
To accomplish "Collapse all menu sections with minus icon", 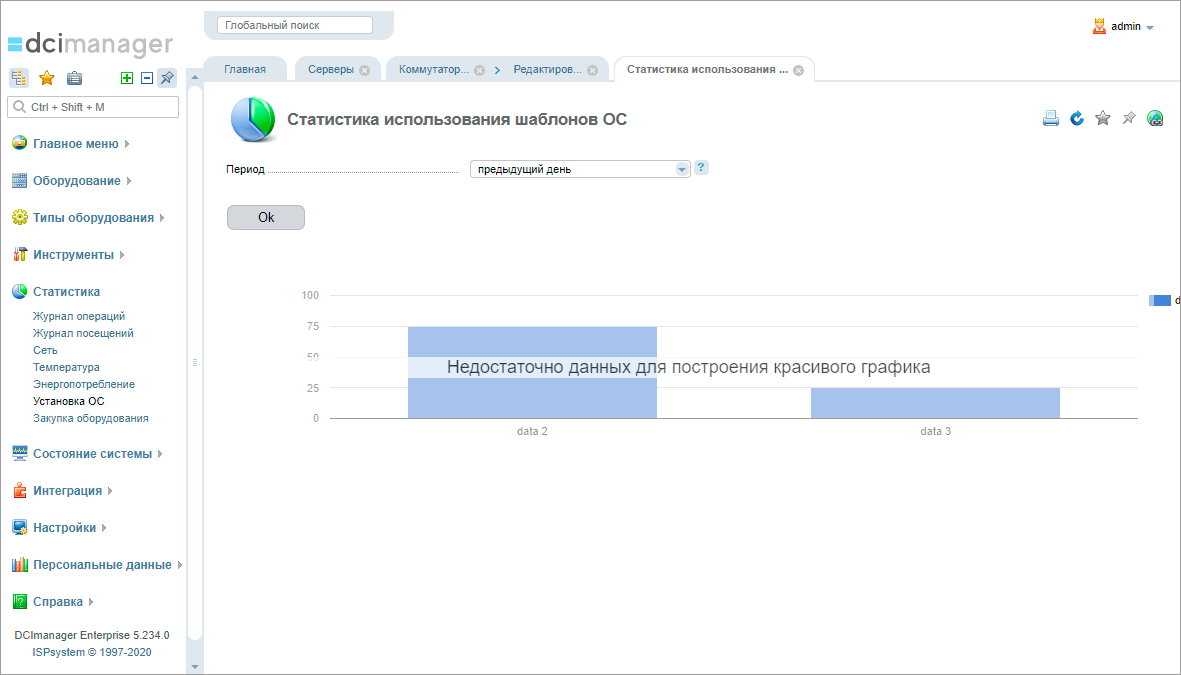I will tap(146, 77).
